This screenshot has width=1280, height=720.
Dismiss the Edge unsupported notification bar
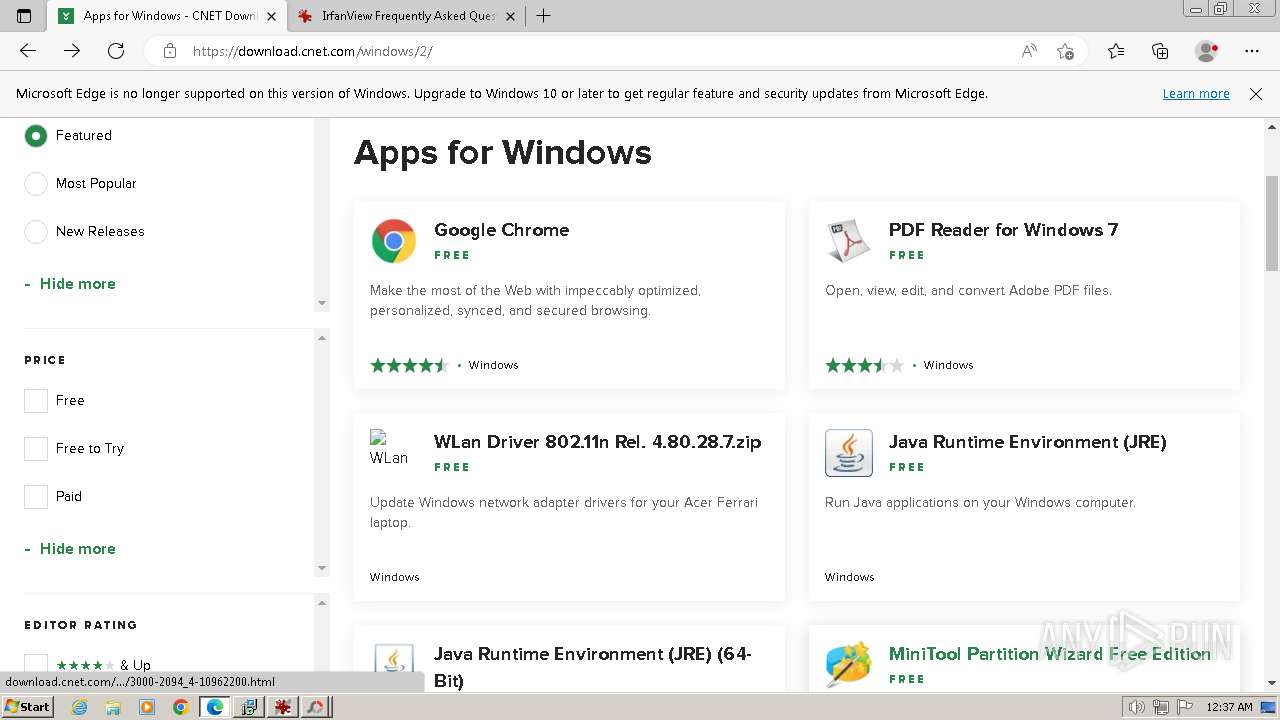1256,94
